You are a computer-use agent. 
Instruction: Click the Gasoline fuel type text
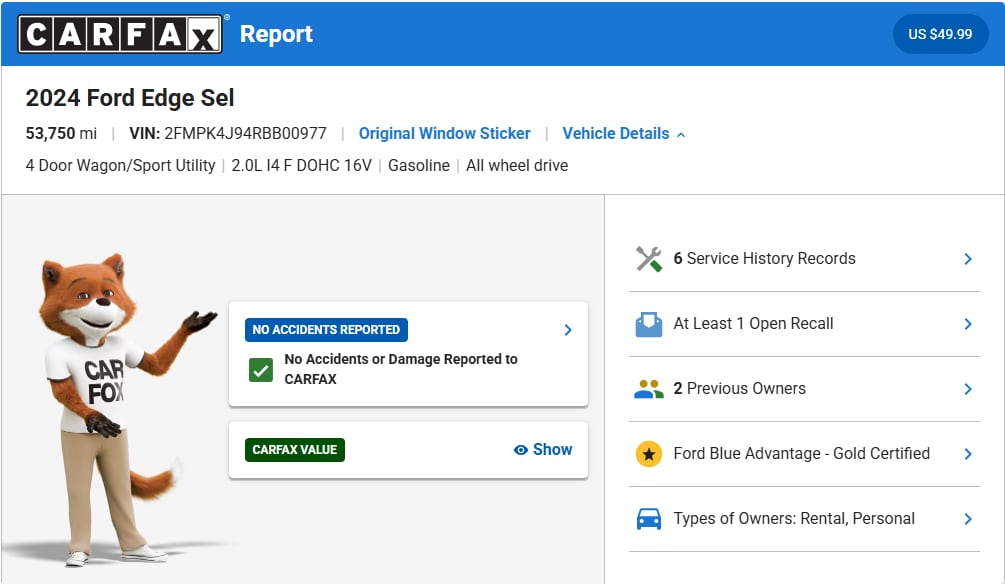point(419,165)
